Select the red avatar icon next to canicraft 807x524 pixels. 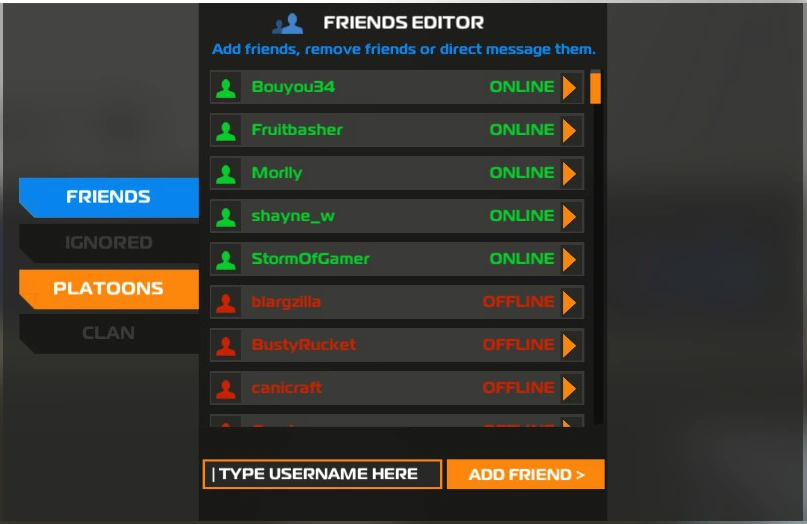pos(226,389)
